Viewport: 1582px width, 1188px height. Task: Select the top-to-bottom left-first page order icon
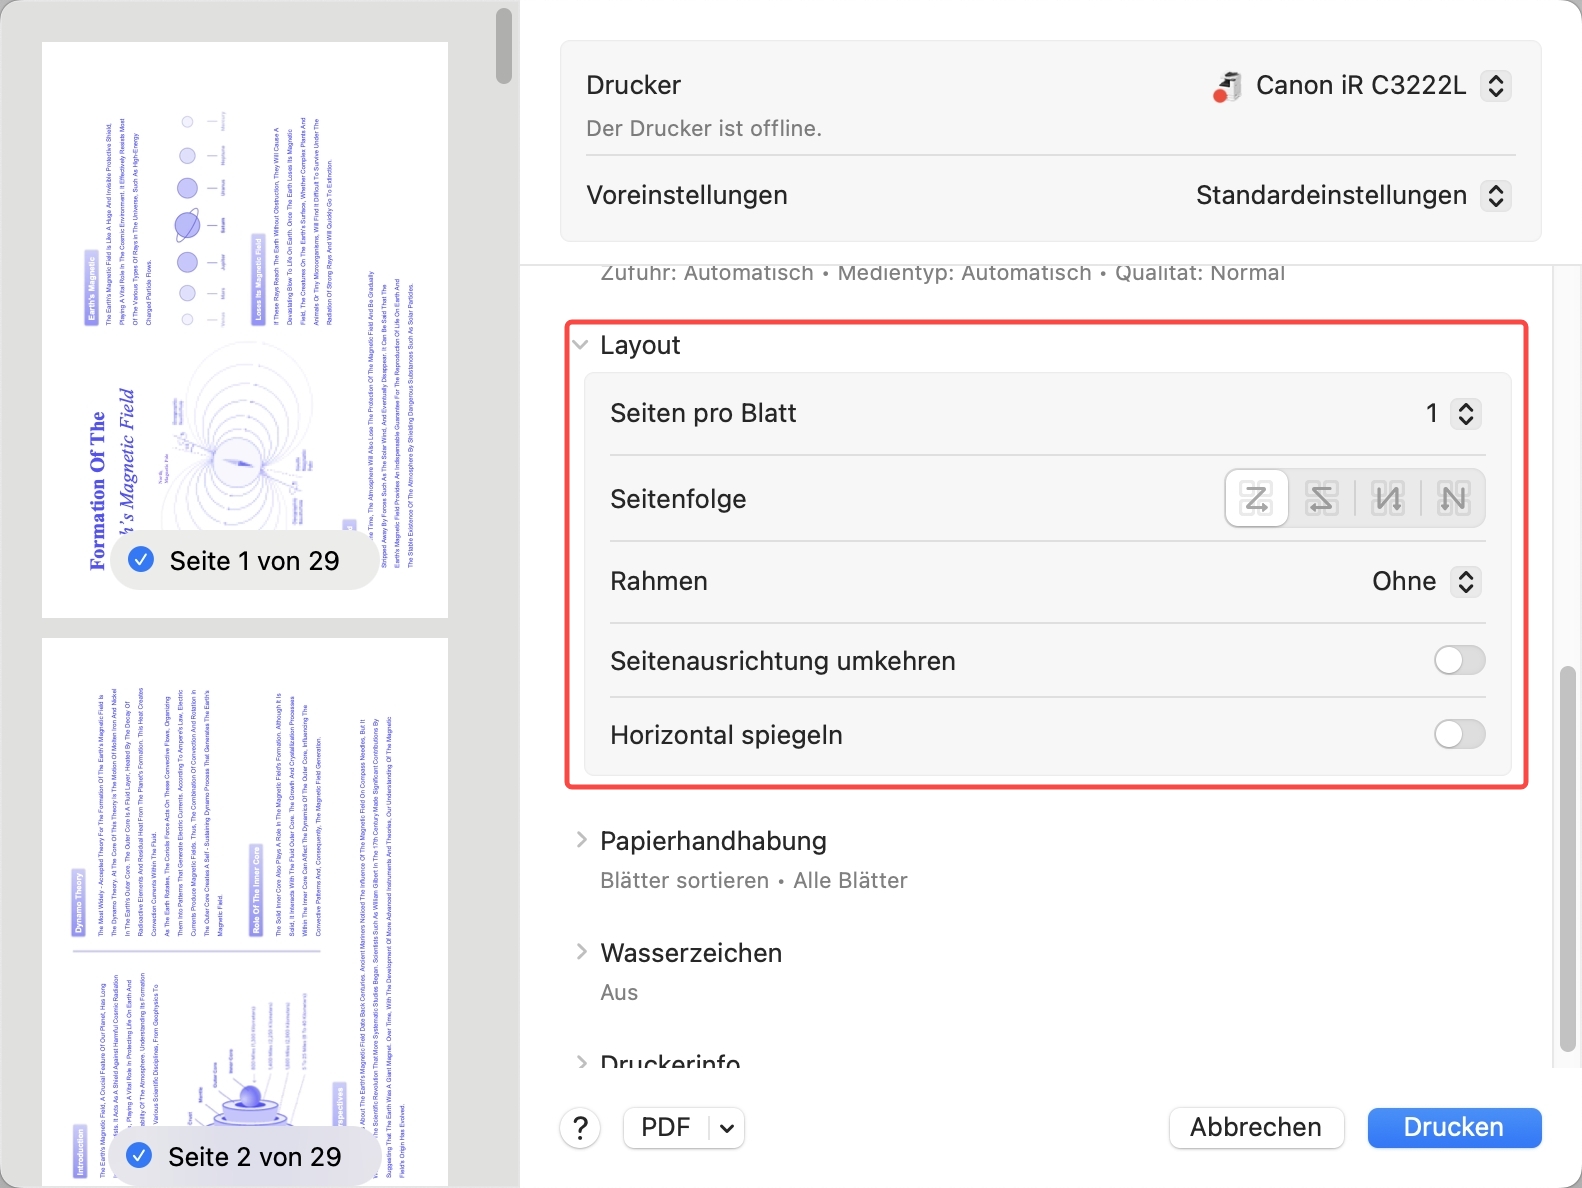point(1387,498)
